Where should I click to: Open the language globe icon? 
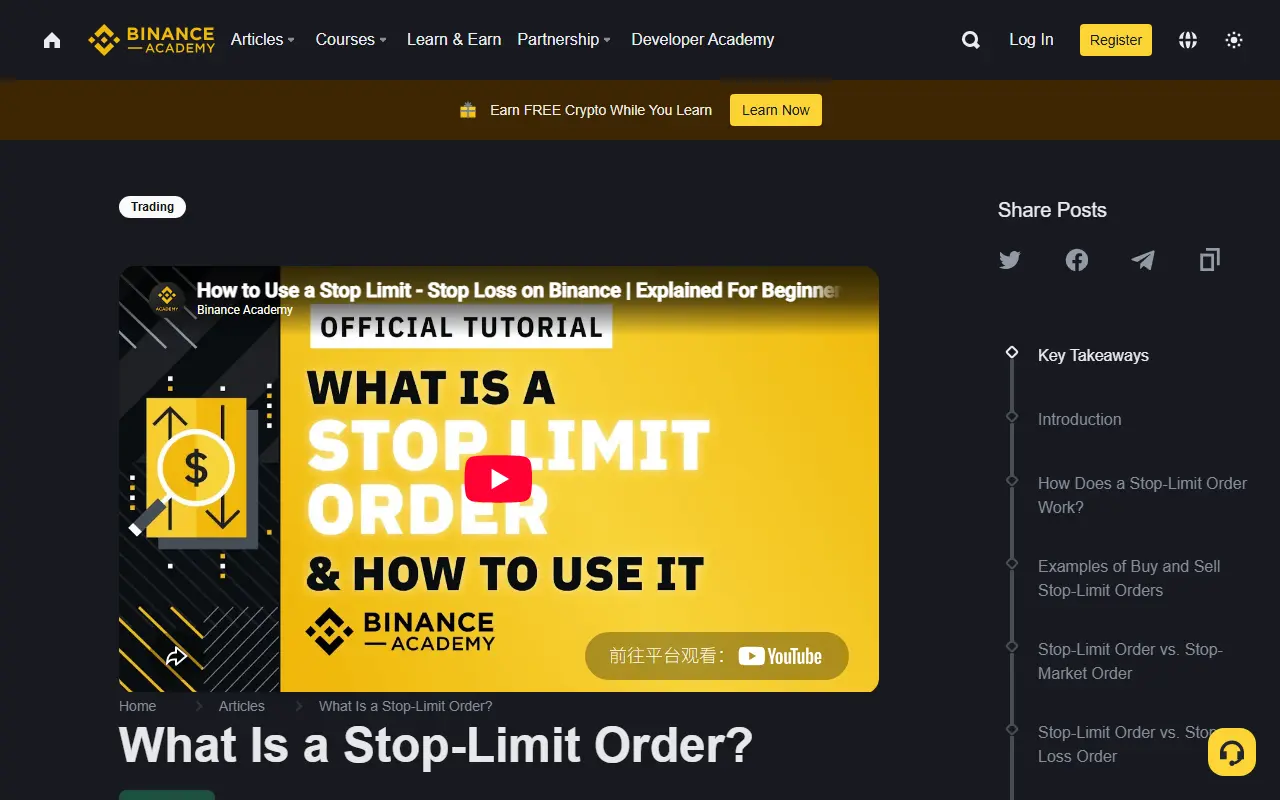click(1188, 40)
